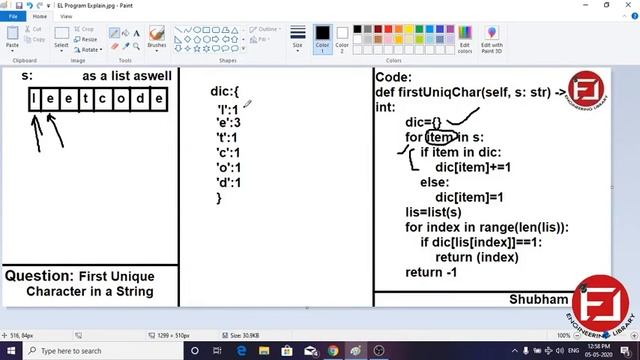Click the Windows search box

tap(103, 351)
